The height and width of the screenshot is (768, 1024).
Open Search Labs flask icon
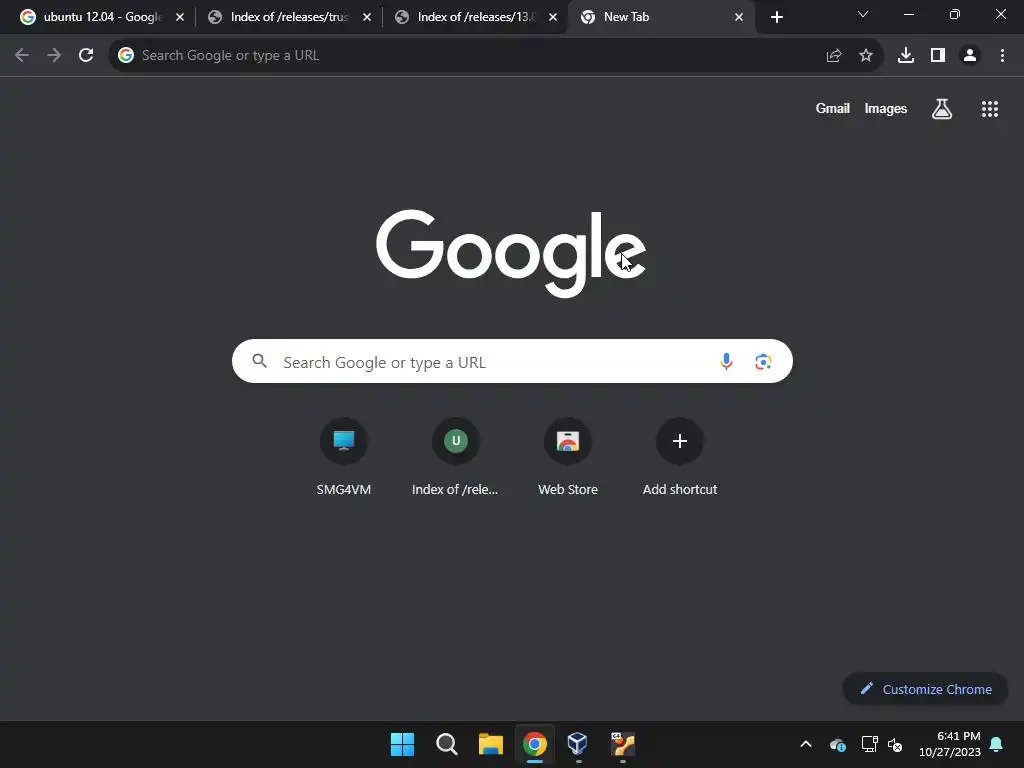(x=941, y=108)
